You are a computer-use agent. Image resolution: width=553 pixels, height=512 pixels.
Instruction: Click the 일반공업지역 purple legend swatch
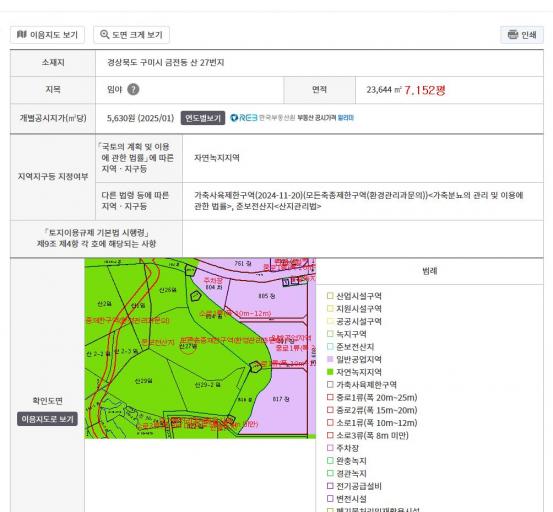click(x=330, y=359)
